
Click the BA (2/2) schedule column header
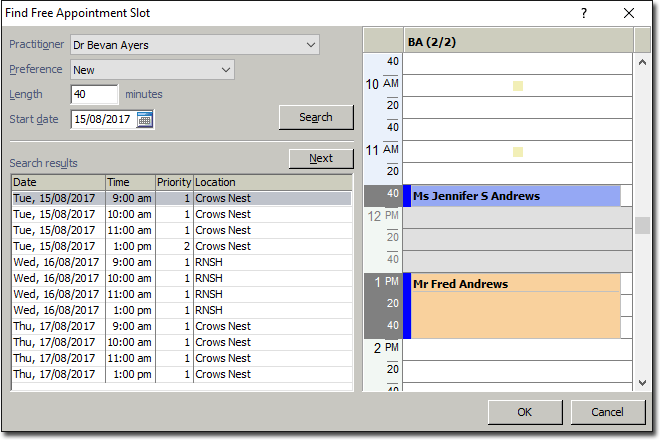[x=518, y=41]
